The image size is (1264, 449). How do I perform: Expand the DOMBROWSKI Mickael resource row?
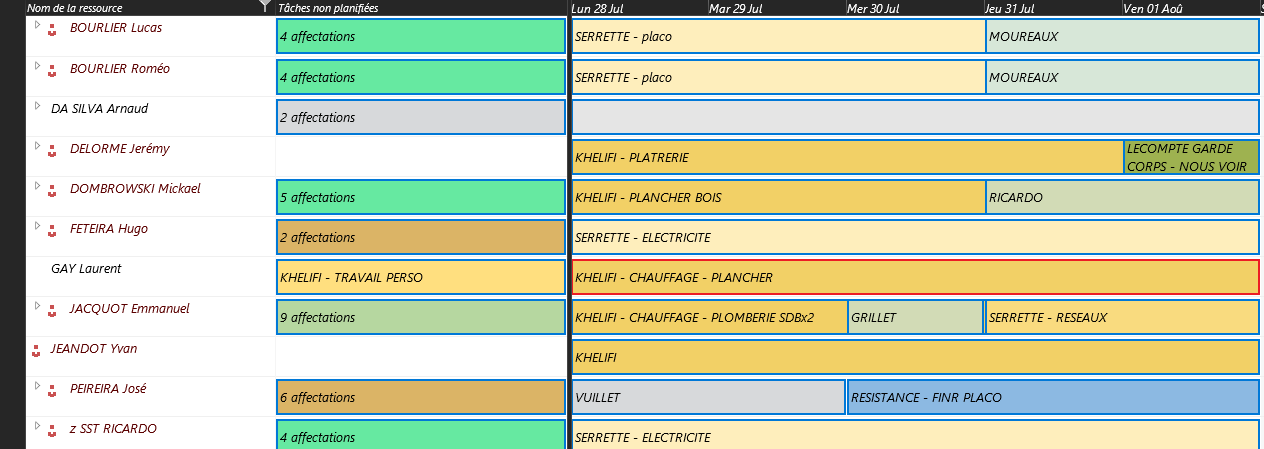tap(38, 185)
